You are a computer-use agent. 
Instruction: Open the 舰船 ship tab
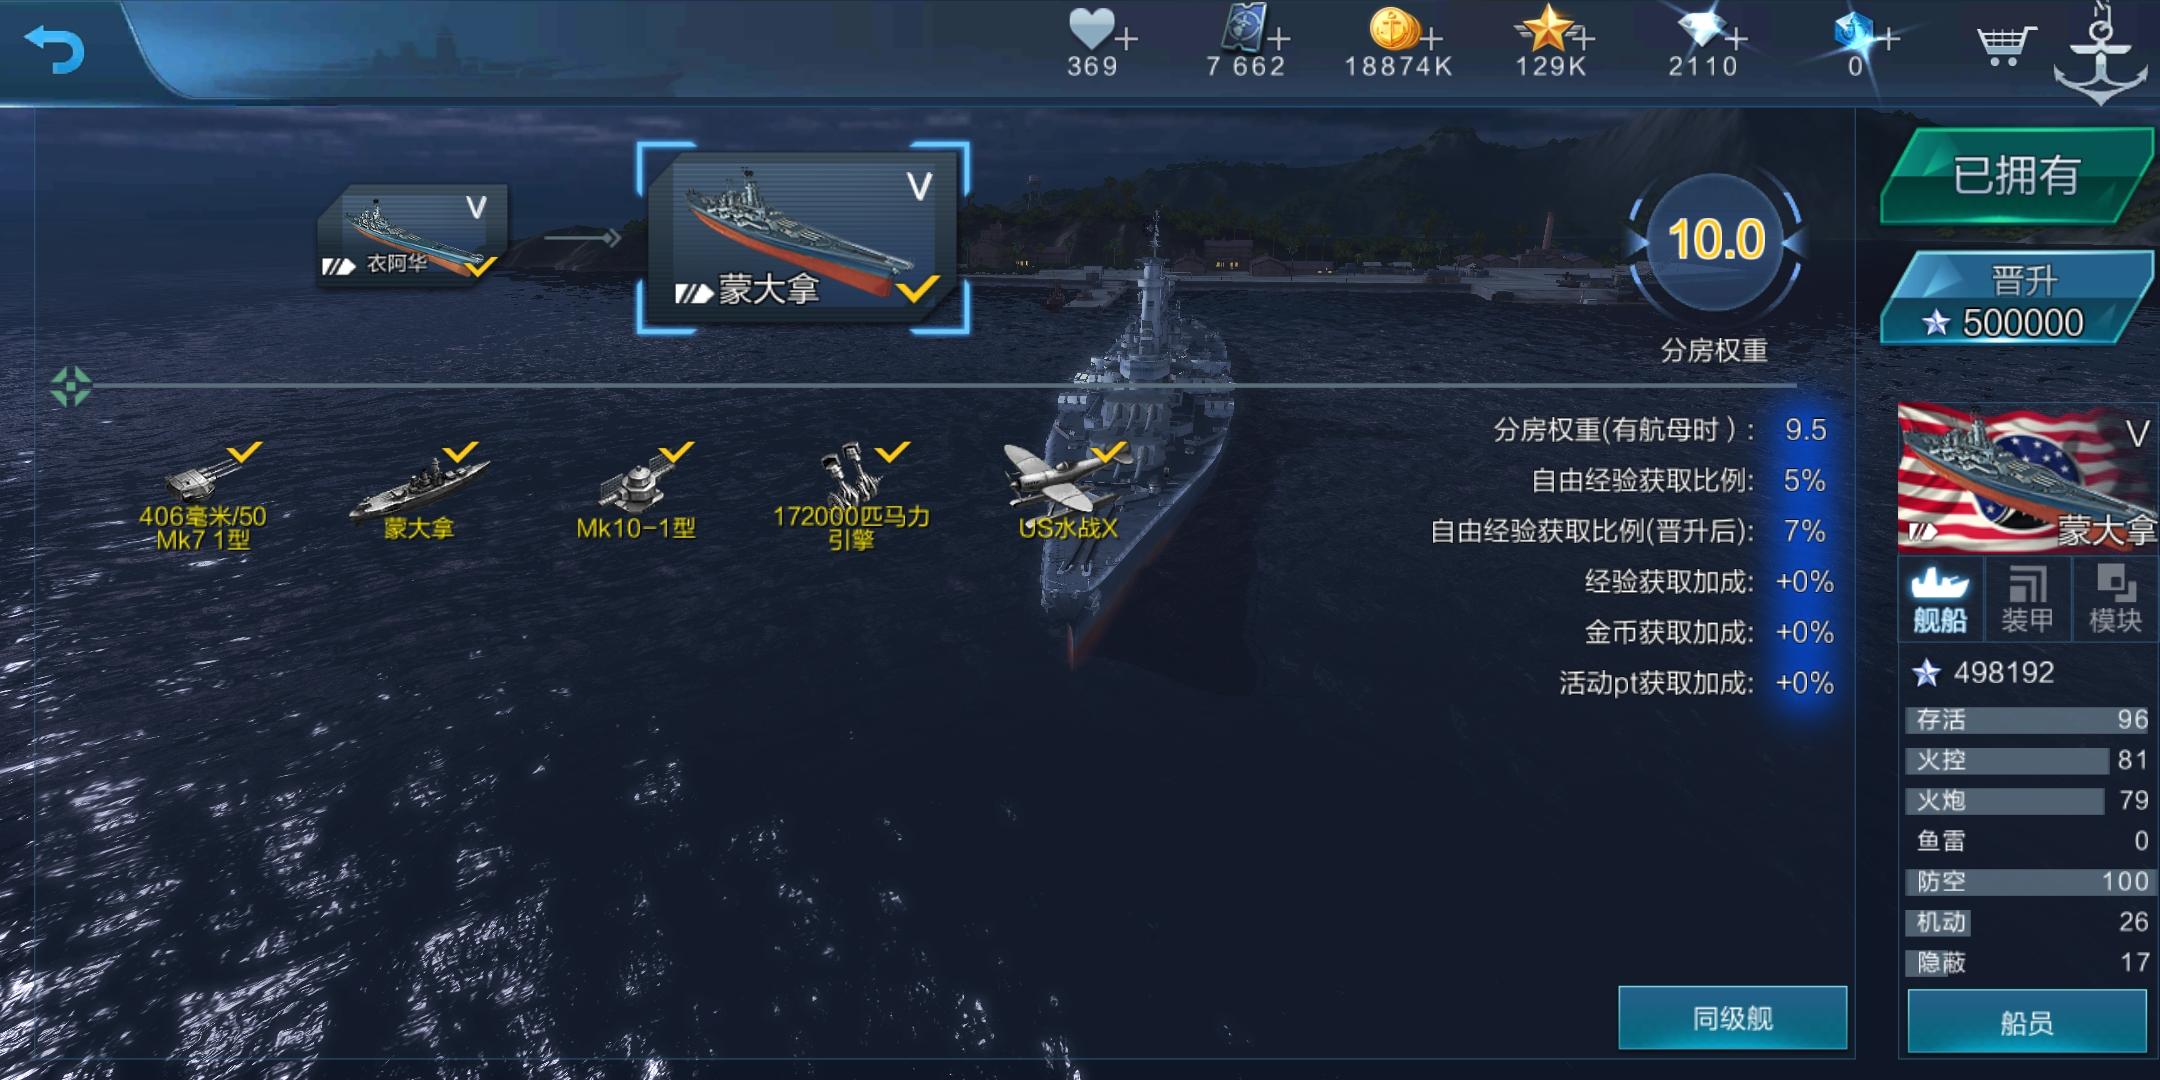(x=1940, y=600)
